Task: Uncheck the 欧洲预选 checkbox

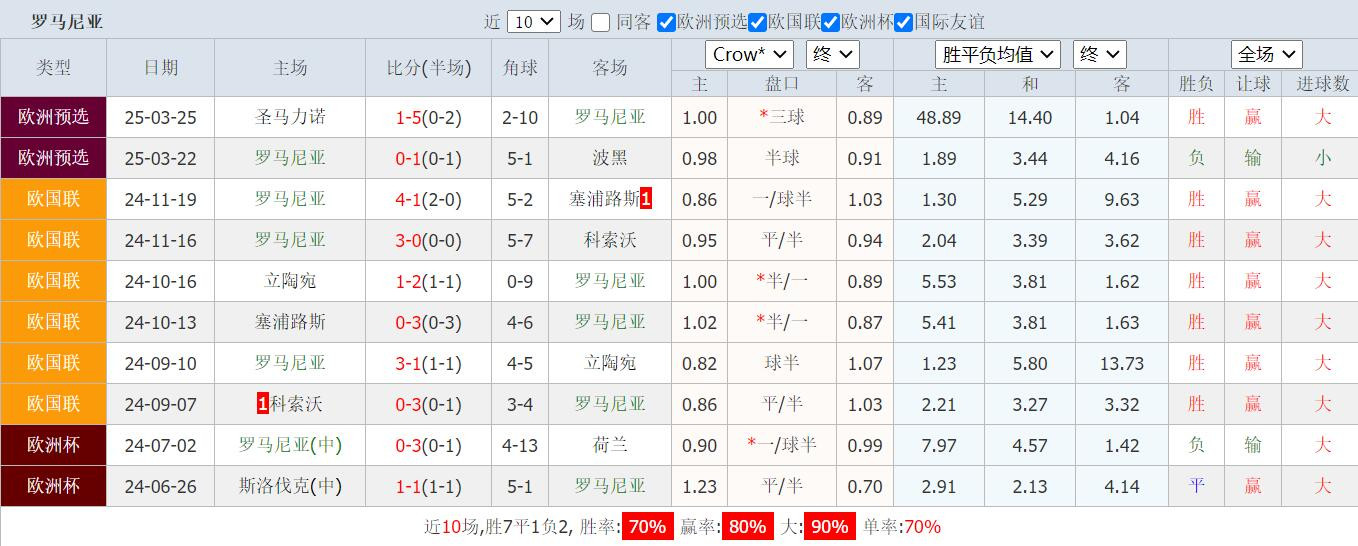Action: [x=666, y=22]
